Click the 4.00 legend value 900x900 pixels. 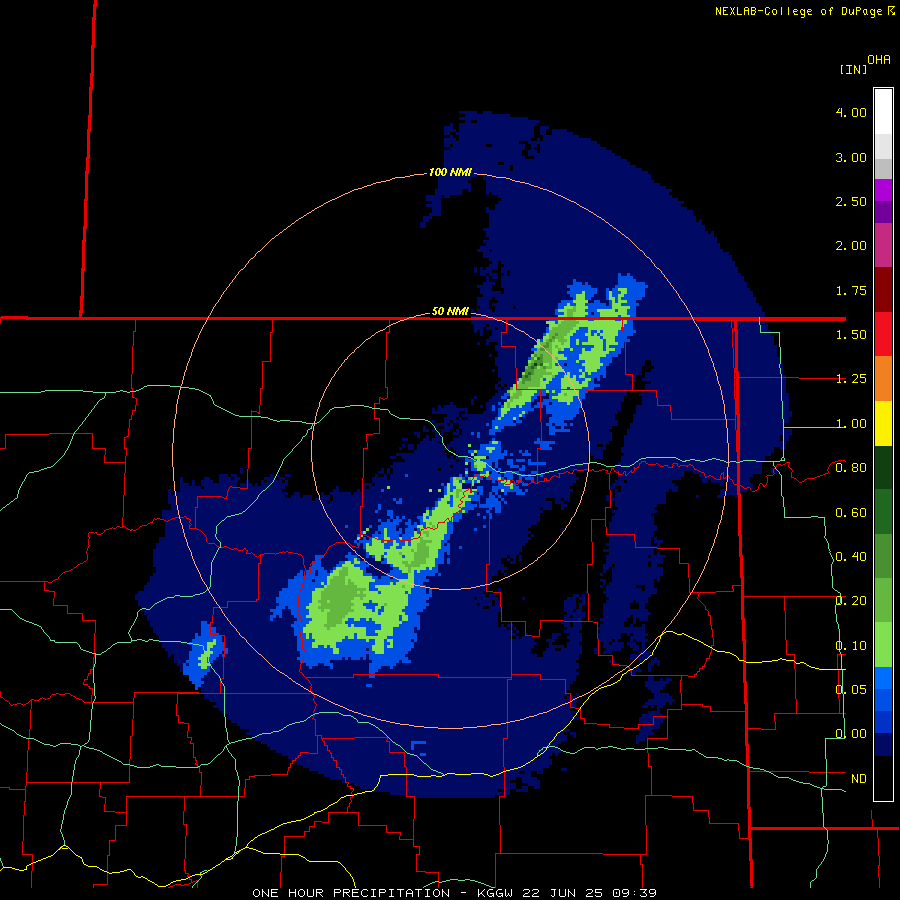[851, 112]
